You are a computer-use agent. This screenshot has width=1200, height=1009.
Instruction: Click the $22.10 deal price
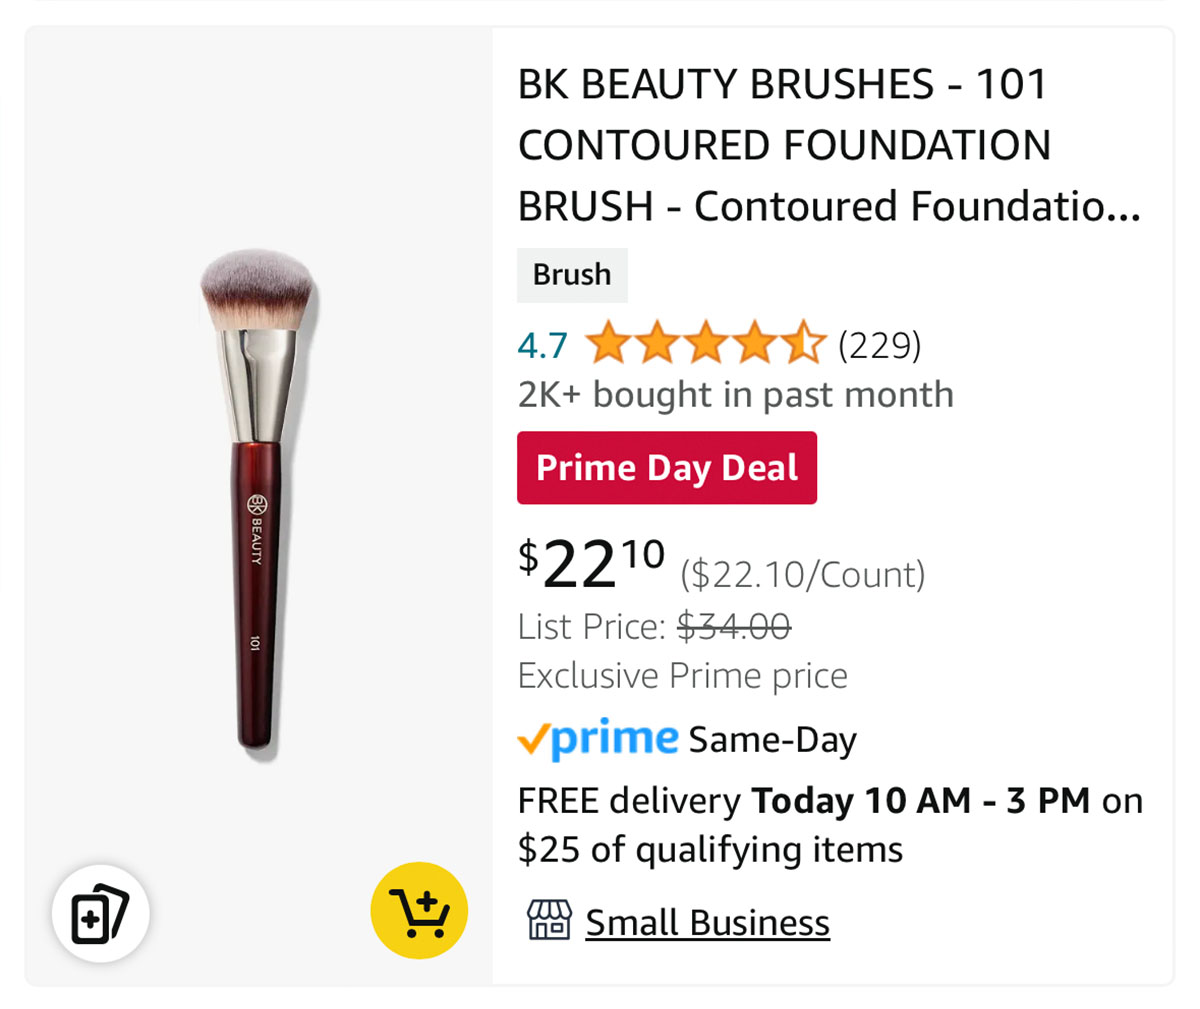[x=591, y=564]
